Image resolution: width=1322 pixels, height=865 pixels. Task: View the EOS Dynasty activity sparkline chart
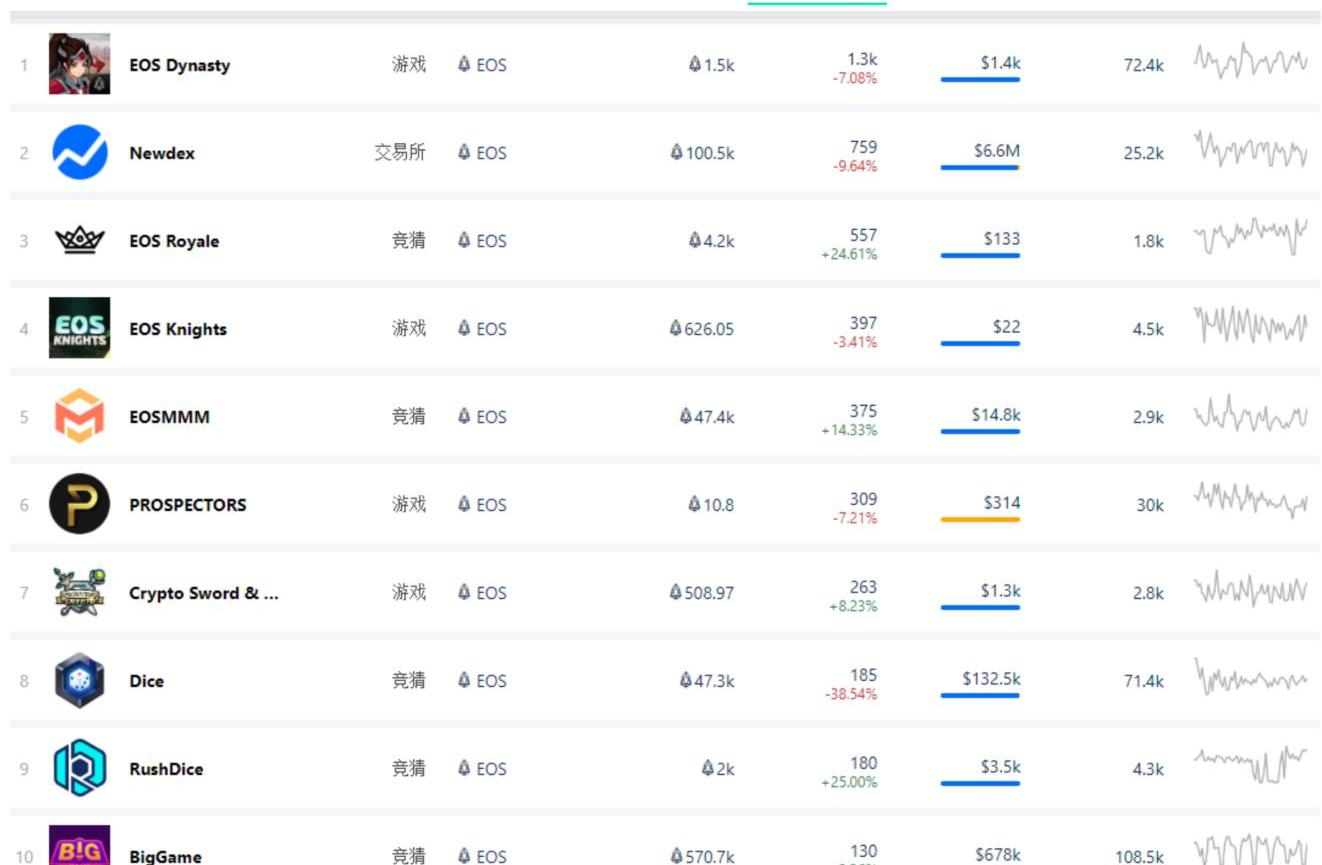point(1250,61)
